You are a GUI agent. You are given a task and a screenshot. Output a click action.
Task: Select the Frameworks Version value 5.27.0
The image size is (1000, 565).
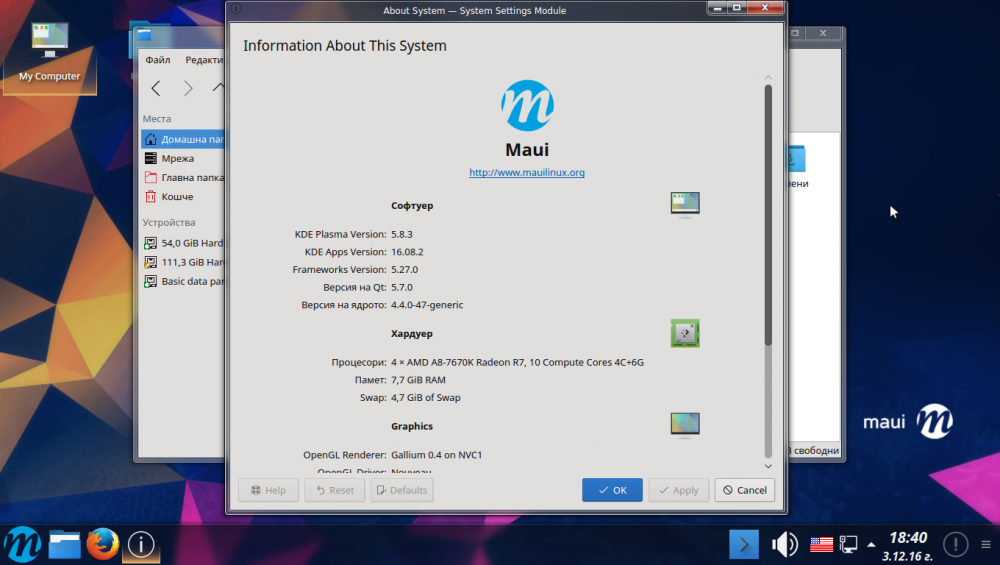[x=404, y=269]
